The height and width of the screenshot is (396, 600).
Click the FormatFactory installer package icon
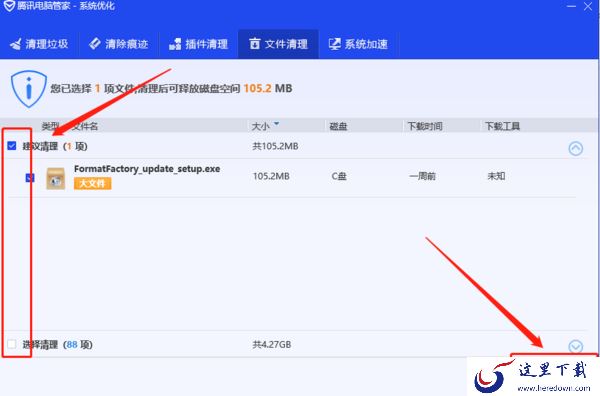[x=55, y=178]
